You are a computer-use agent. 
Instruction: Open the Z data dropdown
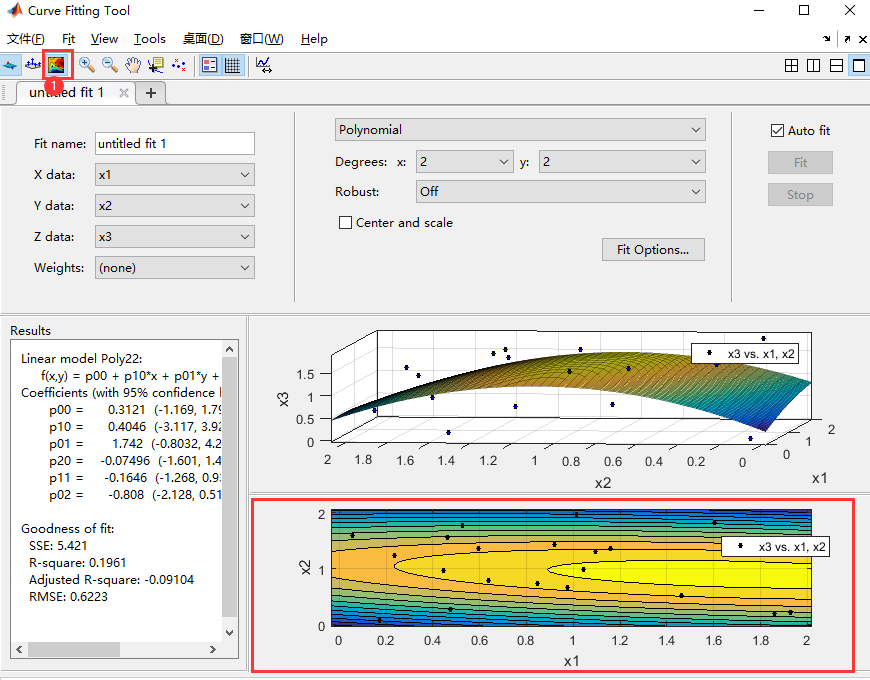coord(175,237)
